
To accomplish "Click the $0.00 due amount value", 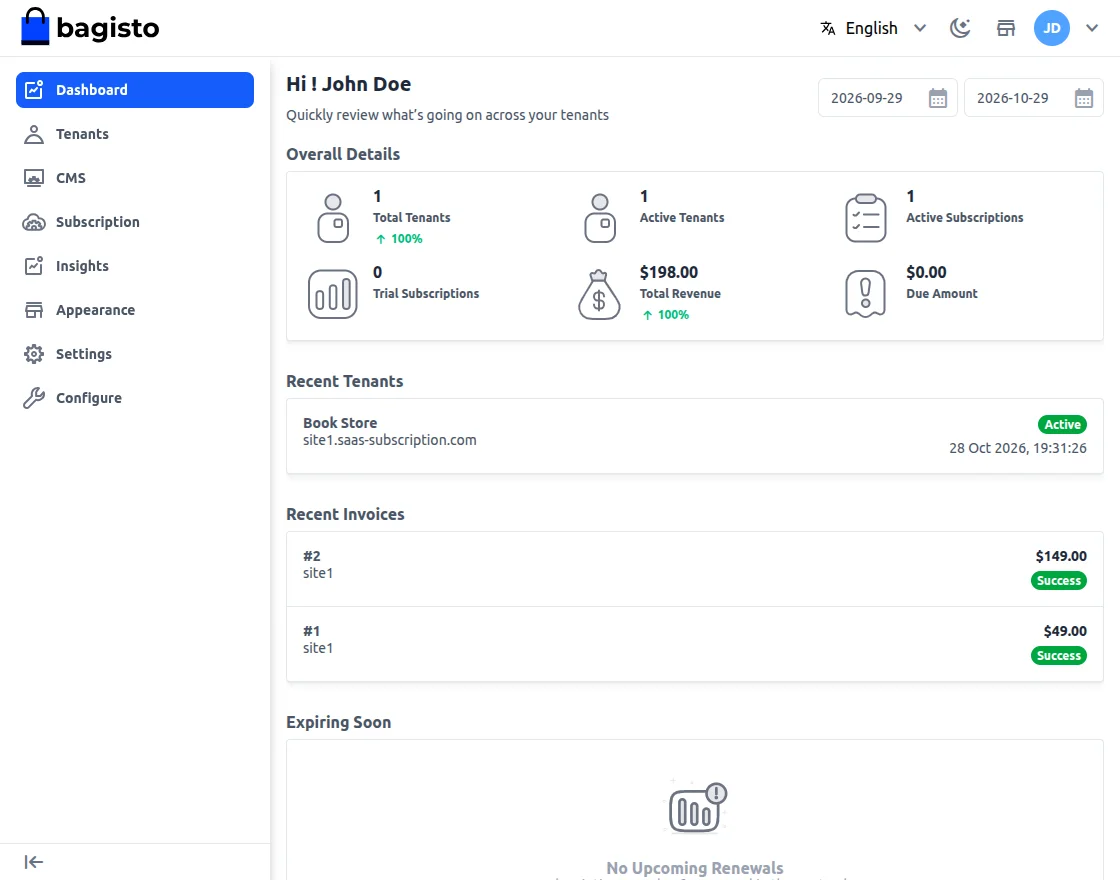I will click(x=926, y=272).
